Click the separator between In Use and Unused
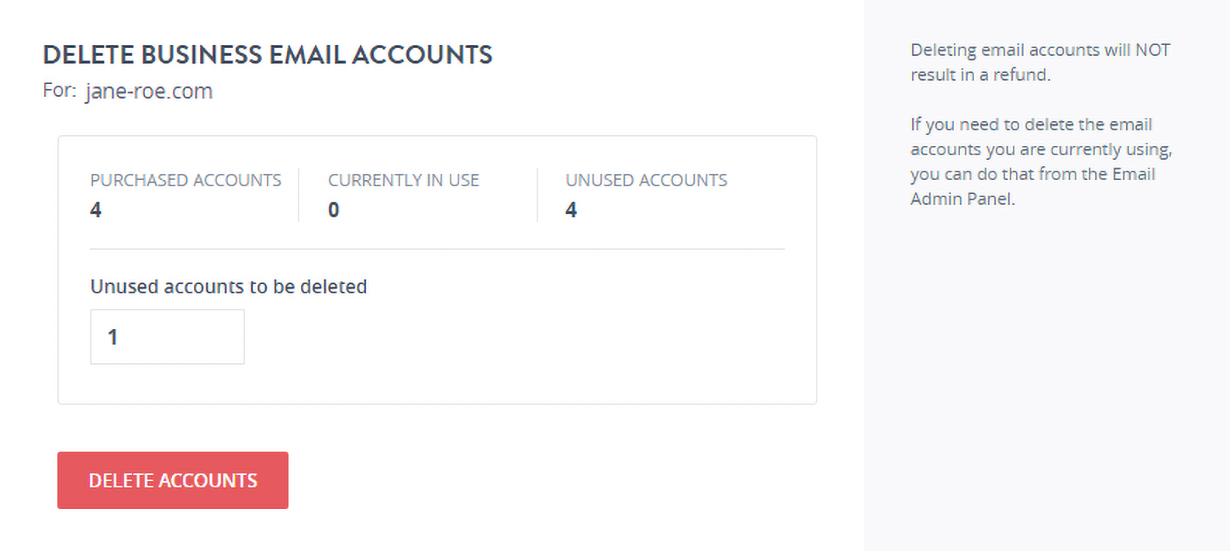 click(537, 195)
